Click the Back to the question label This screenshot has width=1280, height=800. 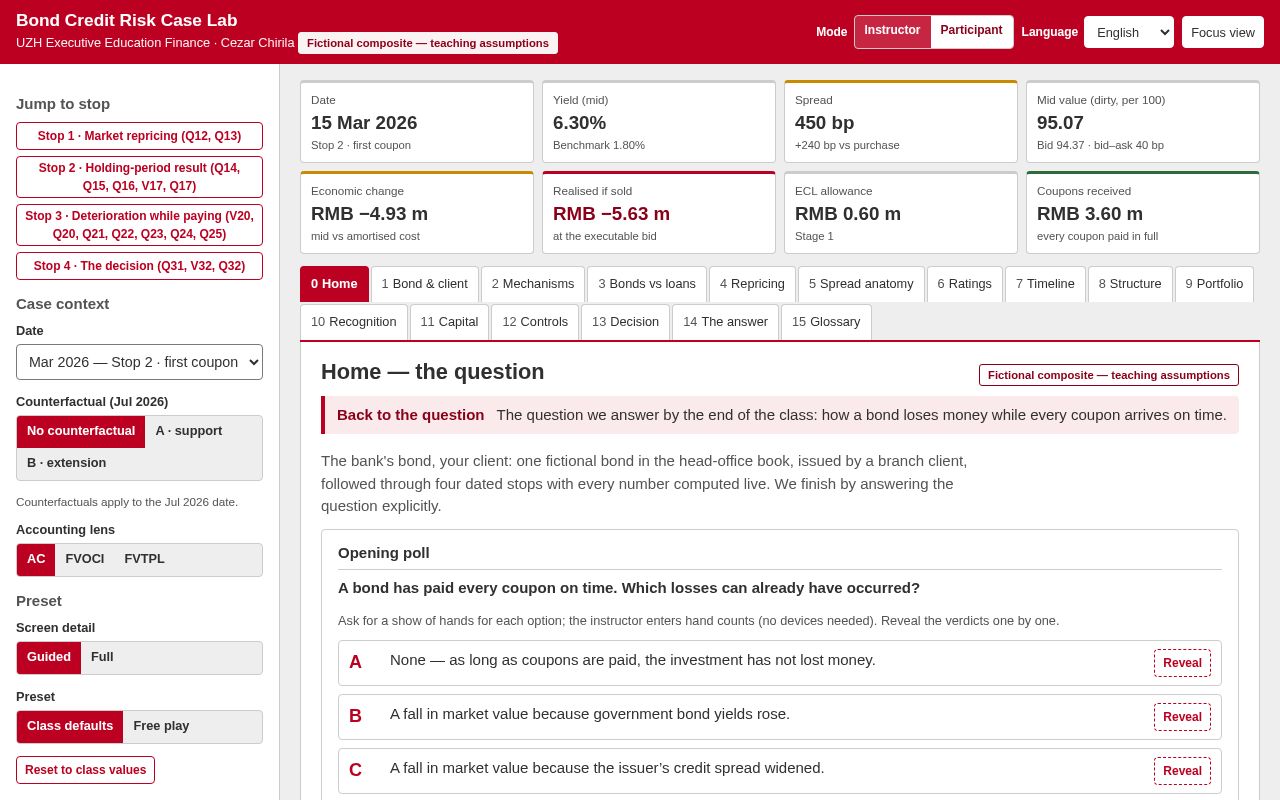pos(410,415)
